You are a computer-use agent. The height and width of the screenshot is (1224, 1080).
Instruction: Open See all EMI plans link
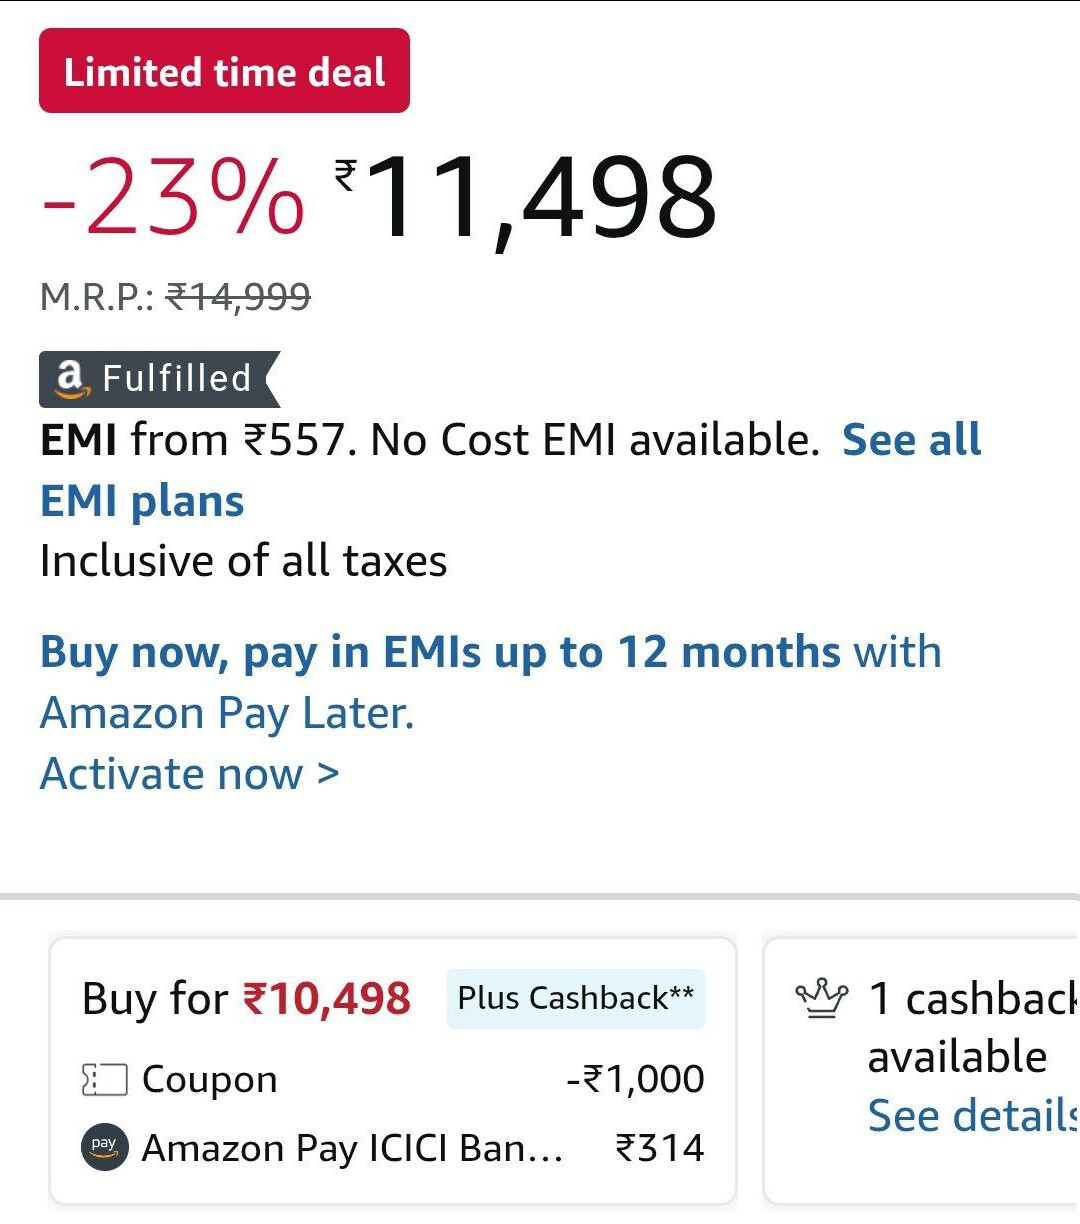click(510, 470)
